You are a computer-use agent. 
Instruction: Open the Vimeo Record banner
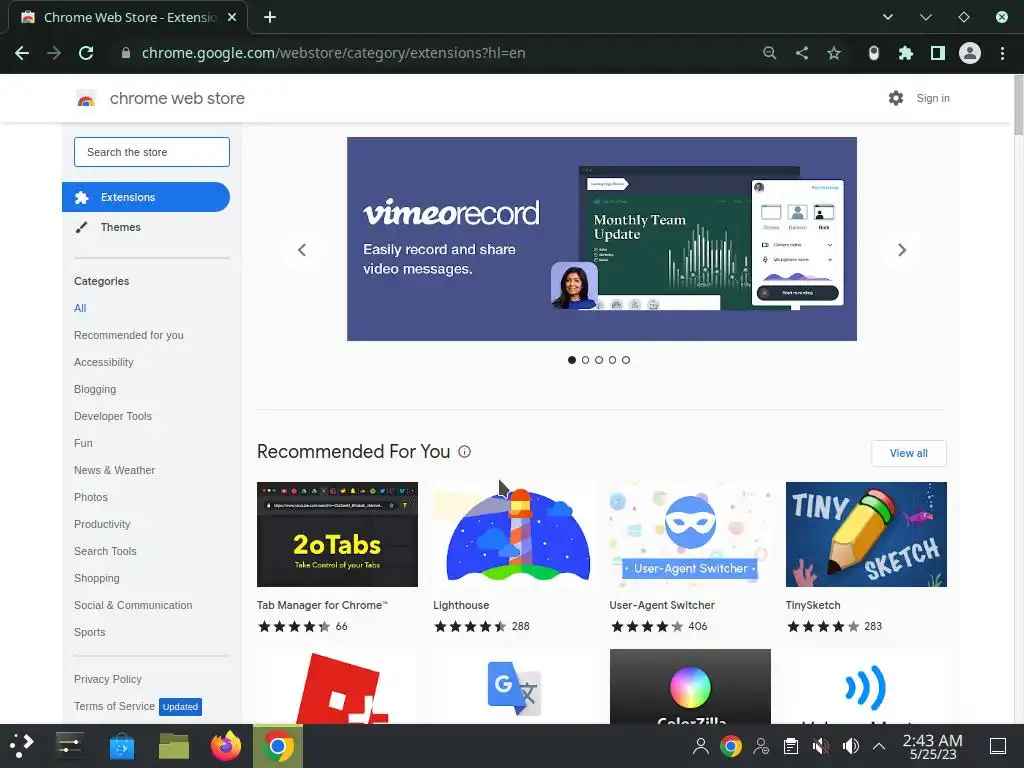coord(601,239)
